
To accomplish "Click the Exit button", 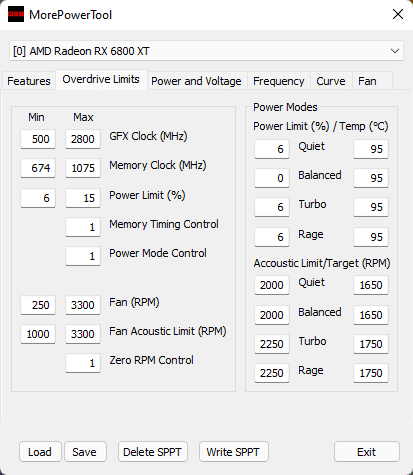I will coord(367,452).
